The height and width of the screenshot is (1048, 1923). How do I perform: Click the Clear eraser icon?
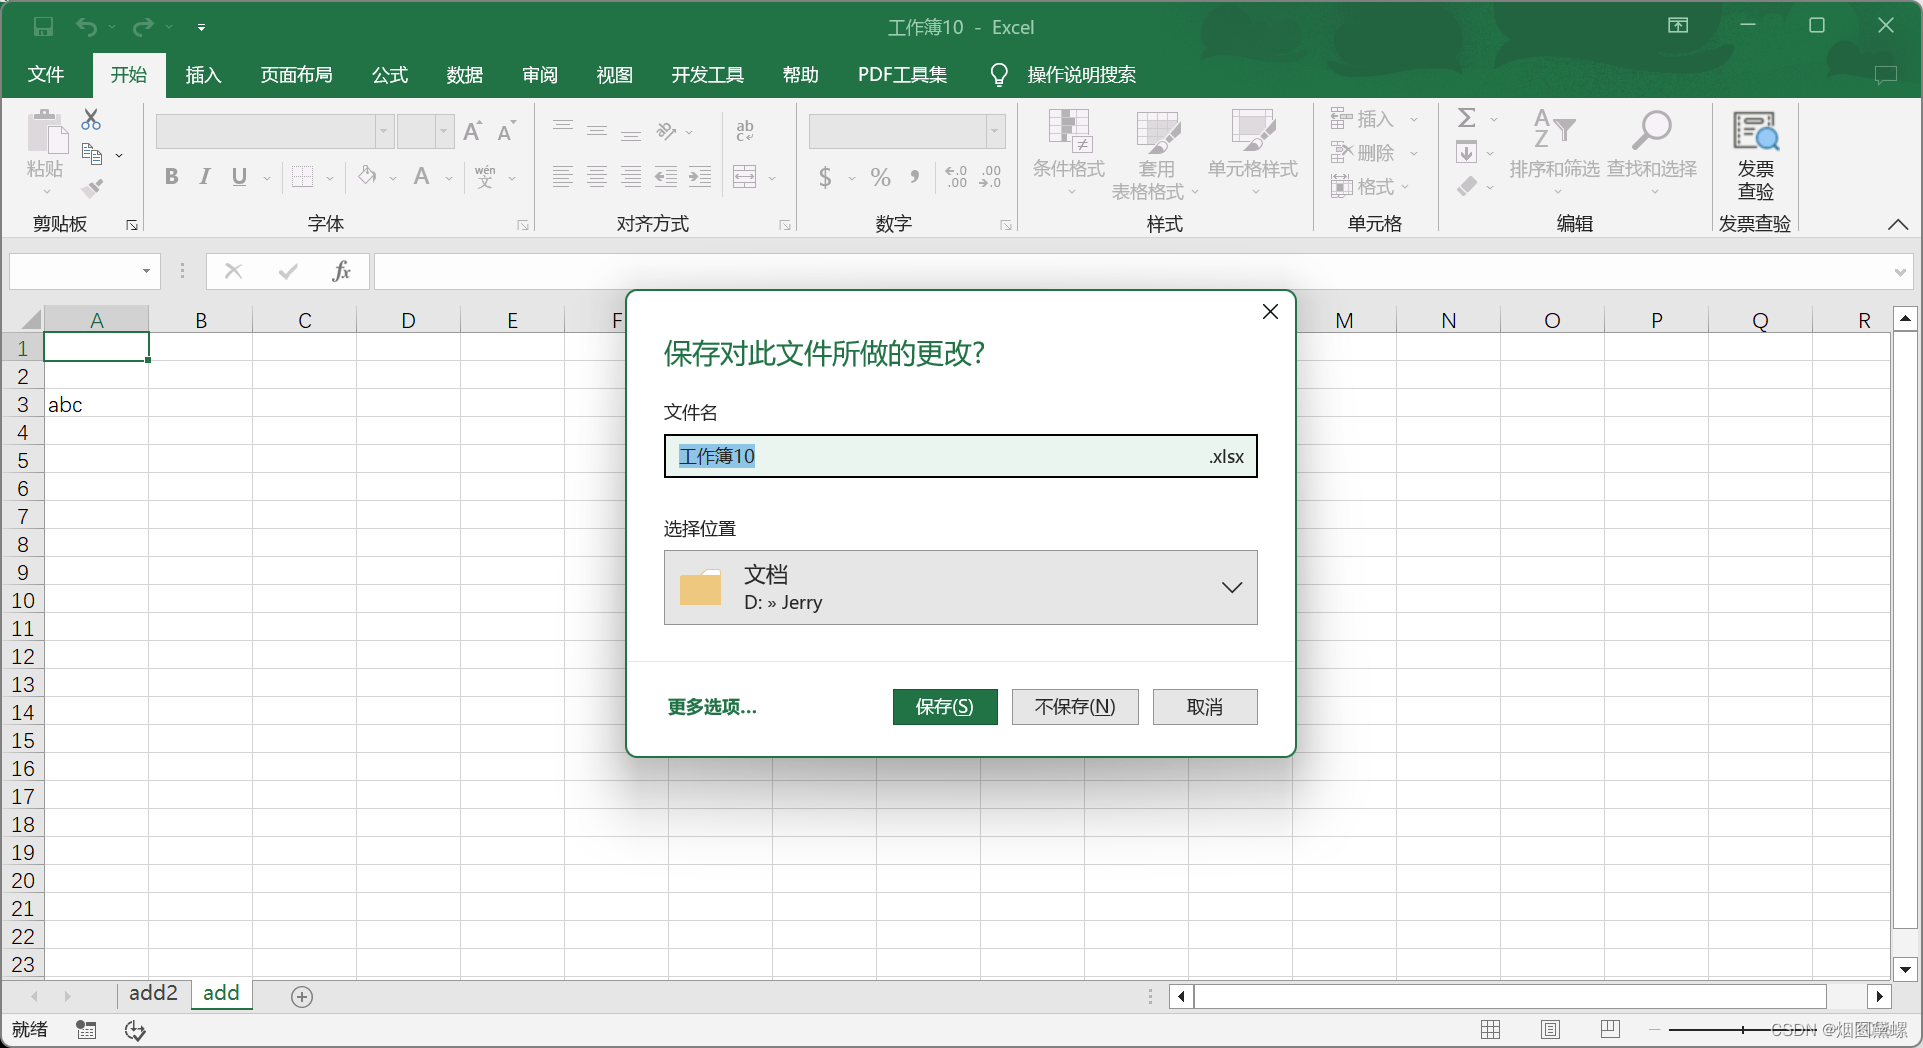[x=1467, y=186]
